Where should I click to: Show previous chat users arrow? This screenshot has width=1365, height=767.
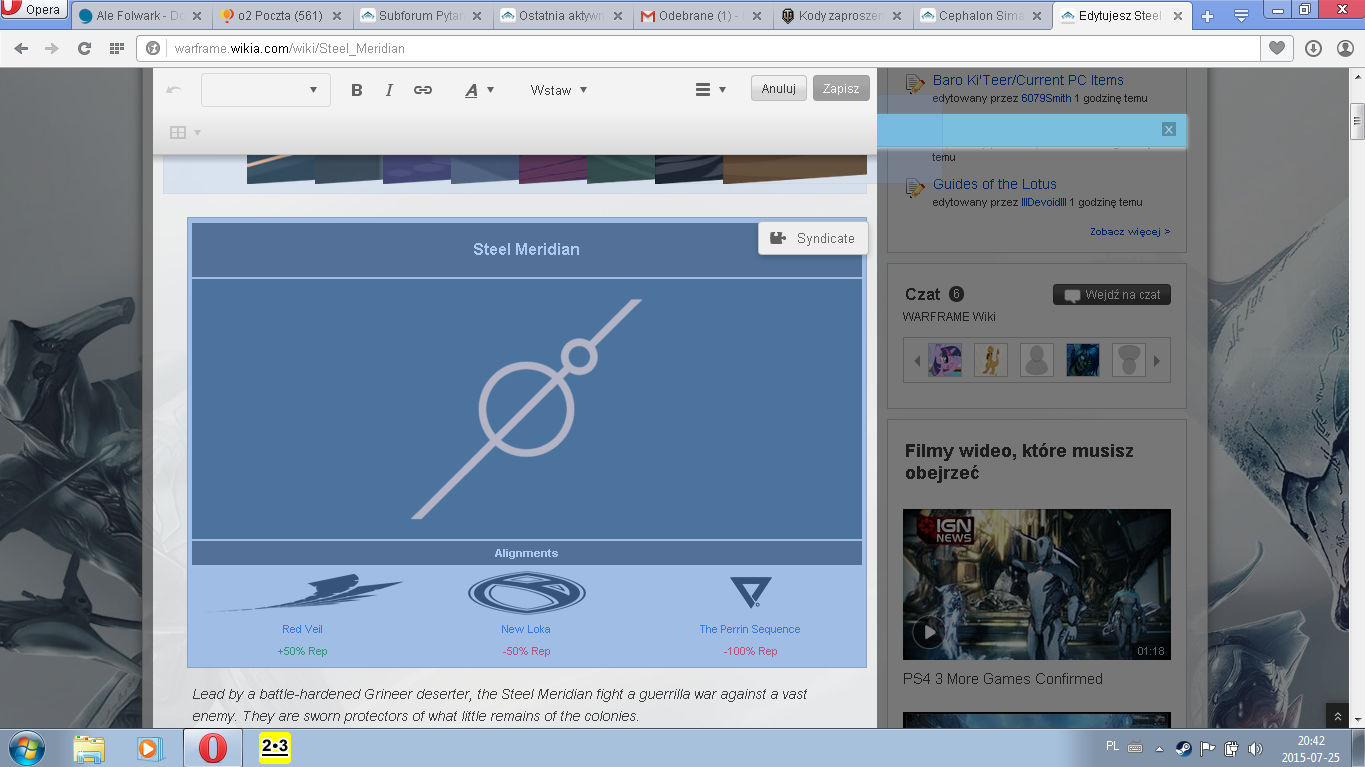(916, 361)
